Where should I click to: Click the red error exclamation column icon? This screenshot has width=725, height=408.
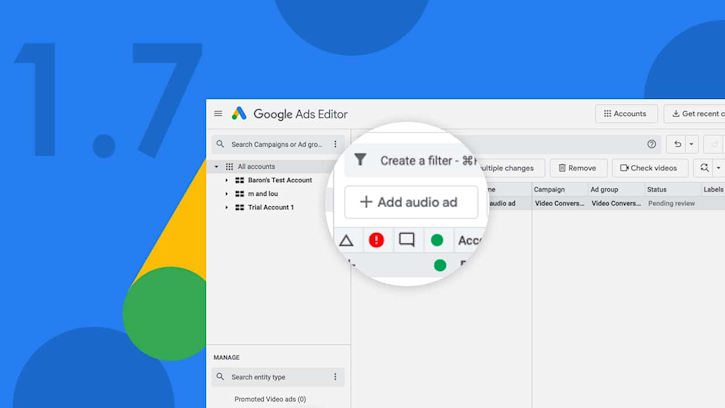376,240
